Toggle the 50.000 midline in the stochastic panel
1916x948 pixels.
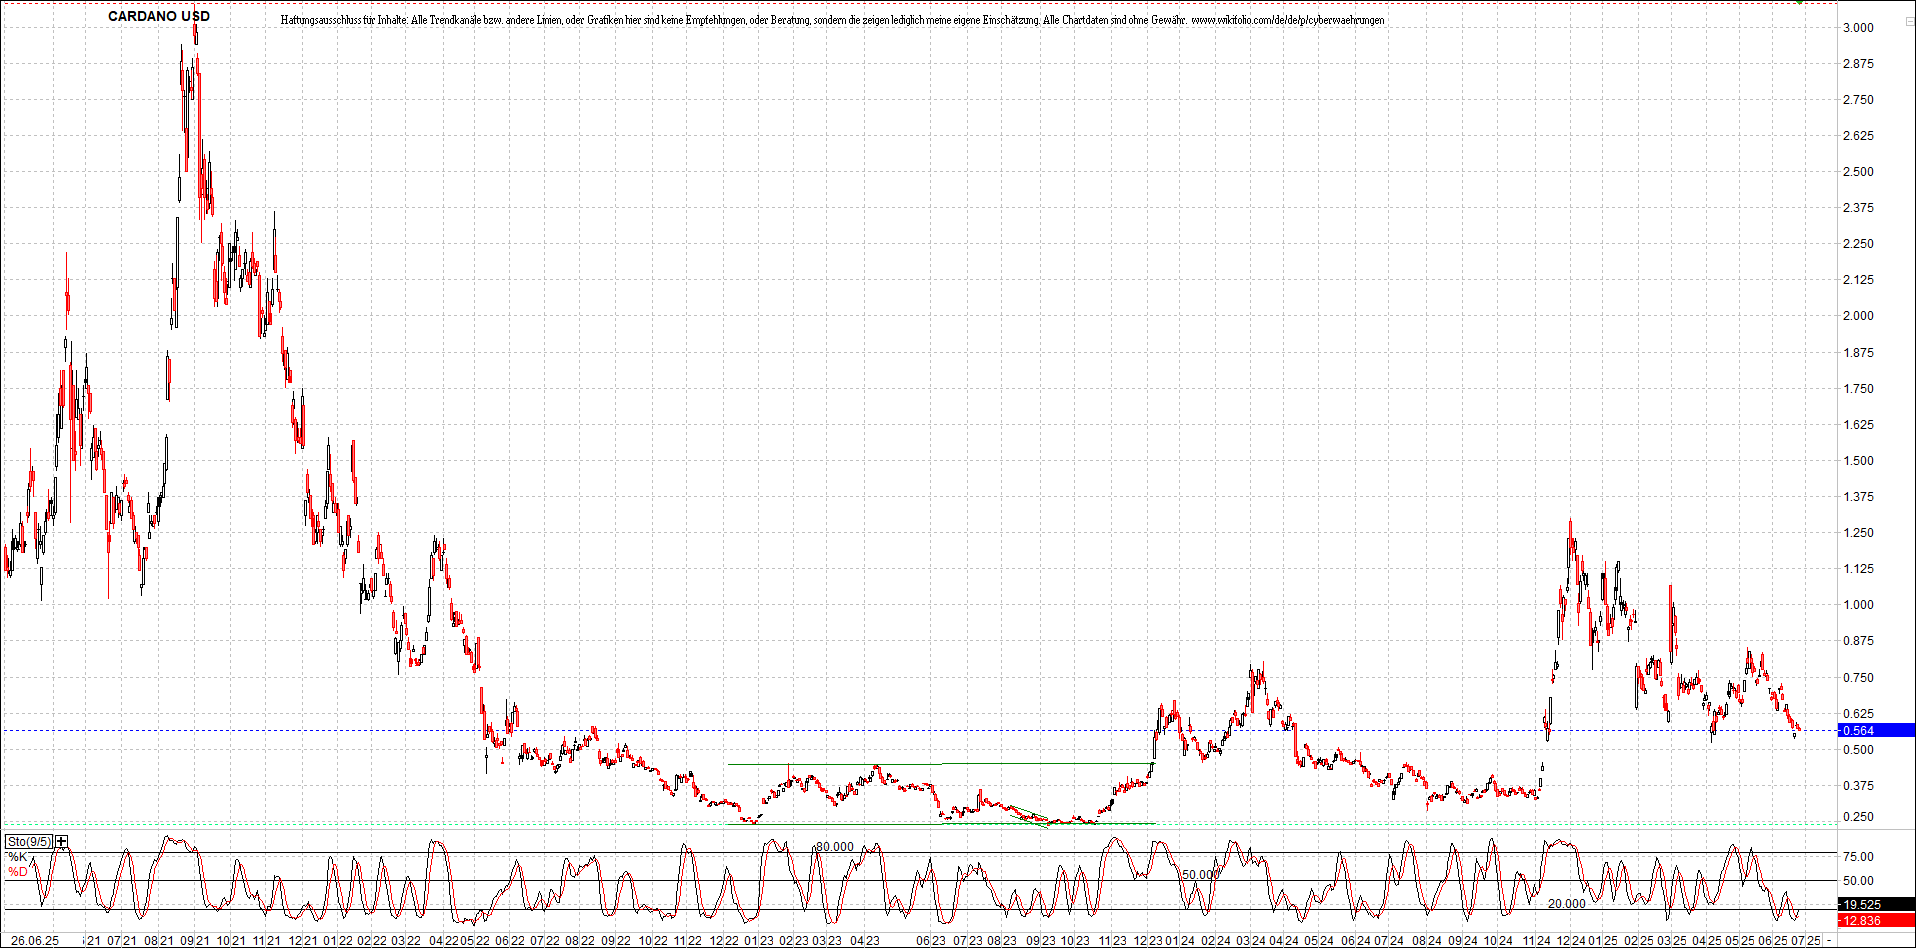[x=1199, y=873]
